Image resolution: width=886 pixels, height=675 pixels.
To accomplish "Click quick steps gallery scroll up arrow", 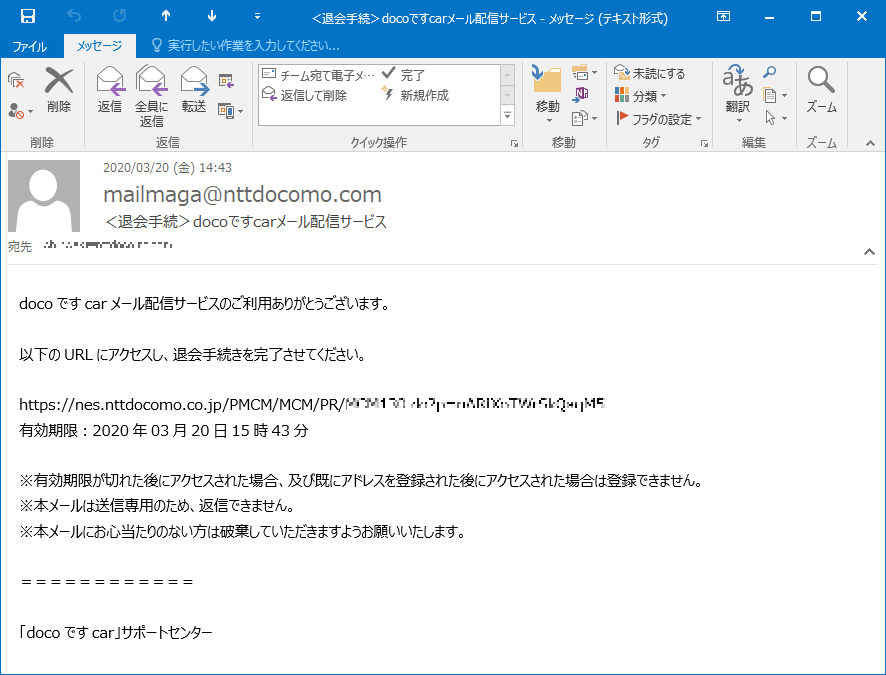I will point(507,75).
